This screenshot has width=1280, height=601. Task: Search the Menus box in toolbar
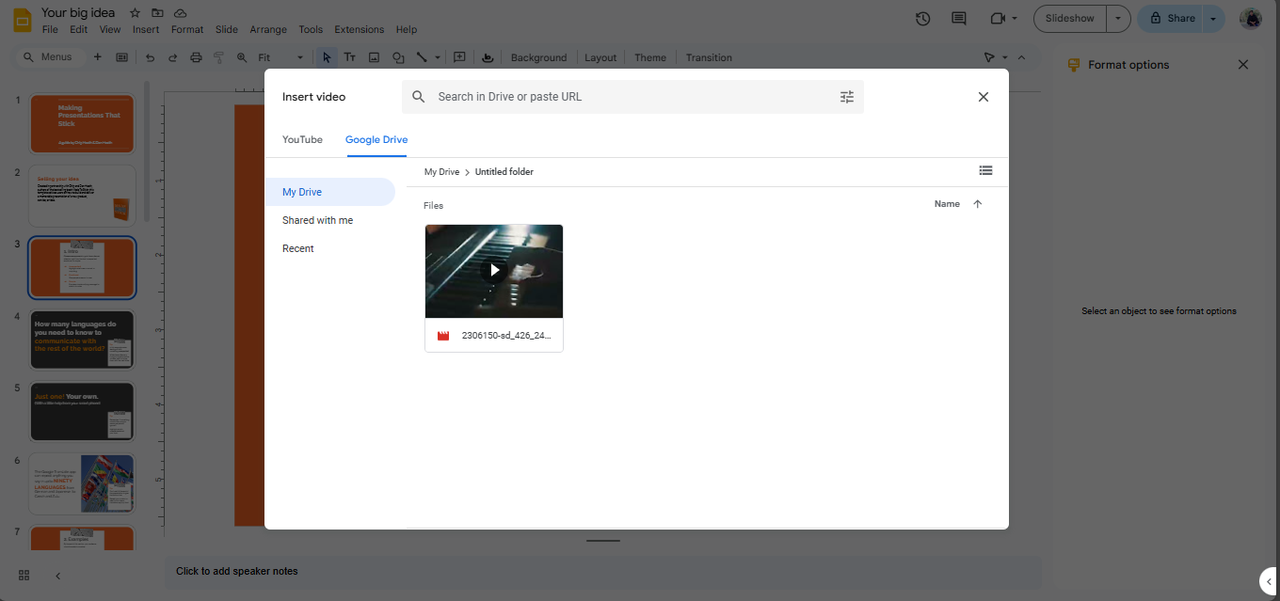point(50,57)
